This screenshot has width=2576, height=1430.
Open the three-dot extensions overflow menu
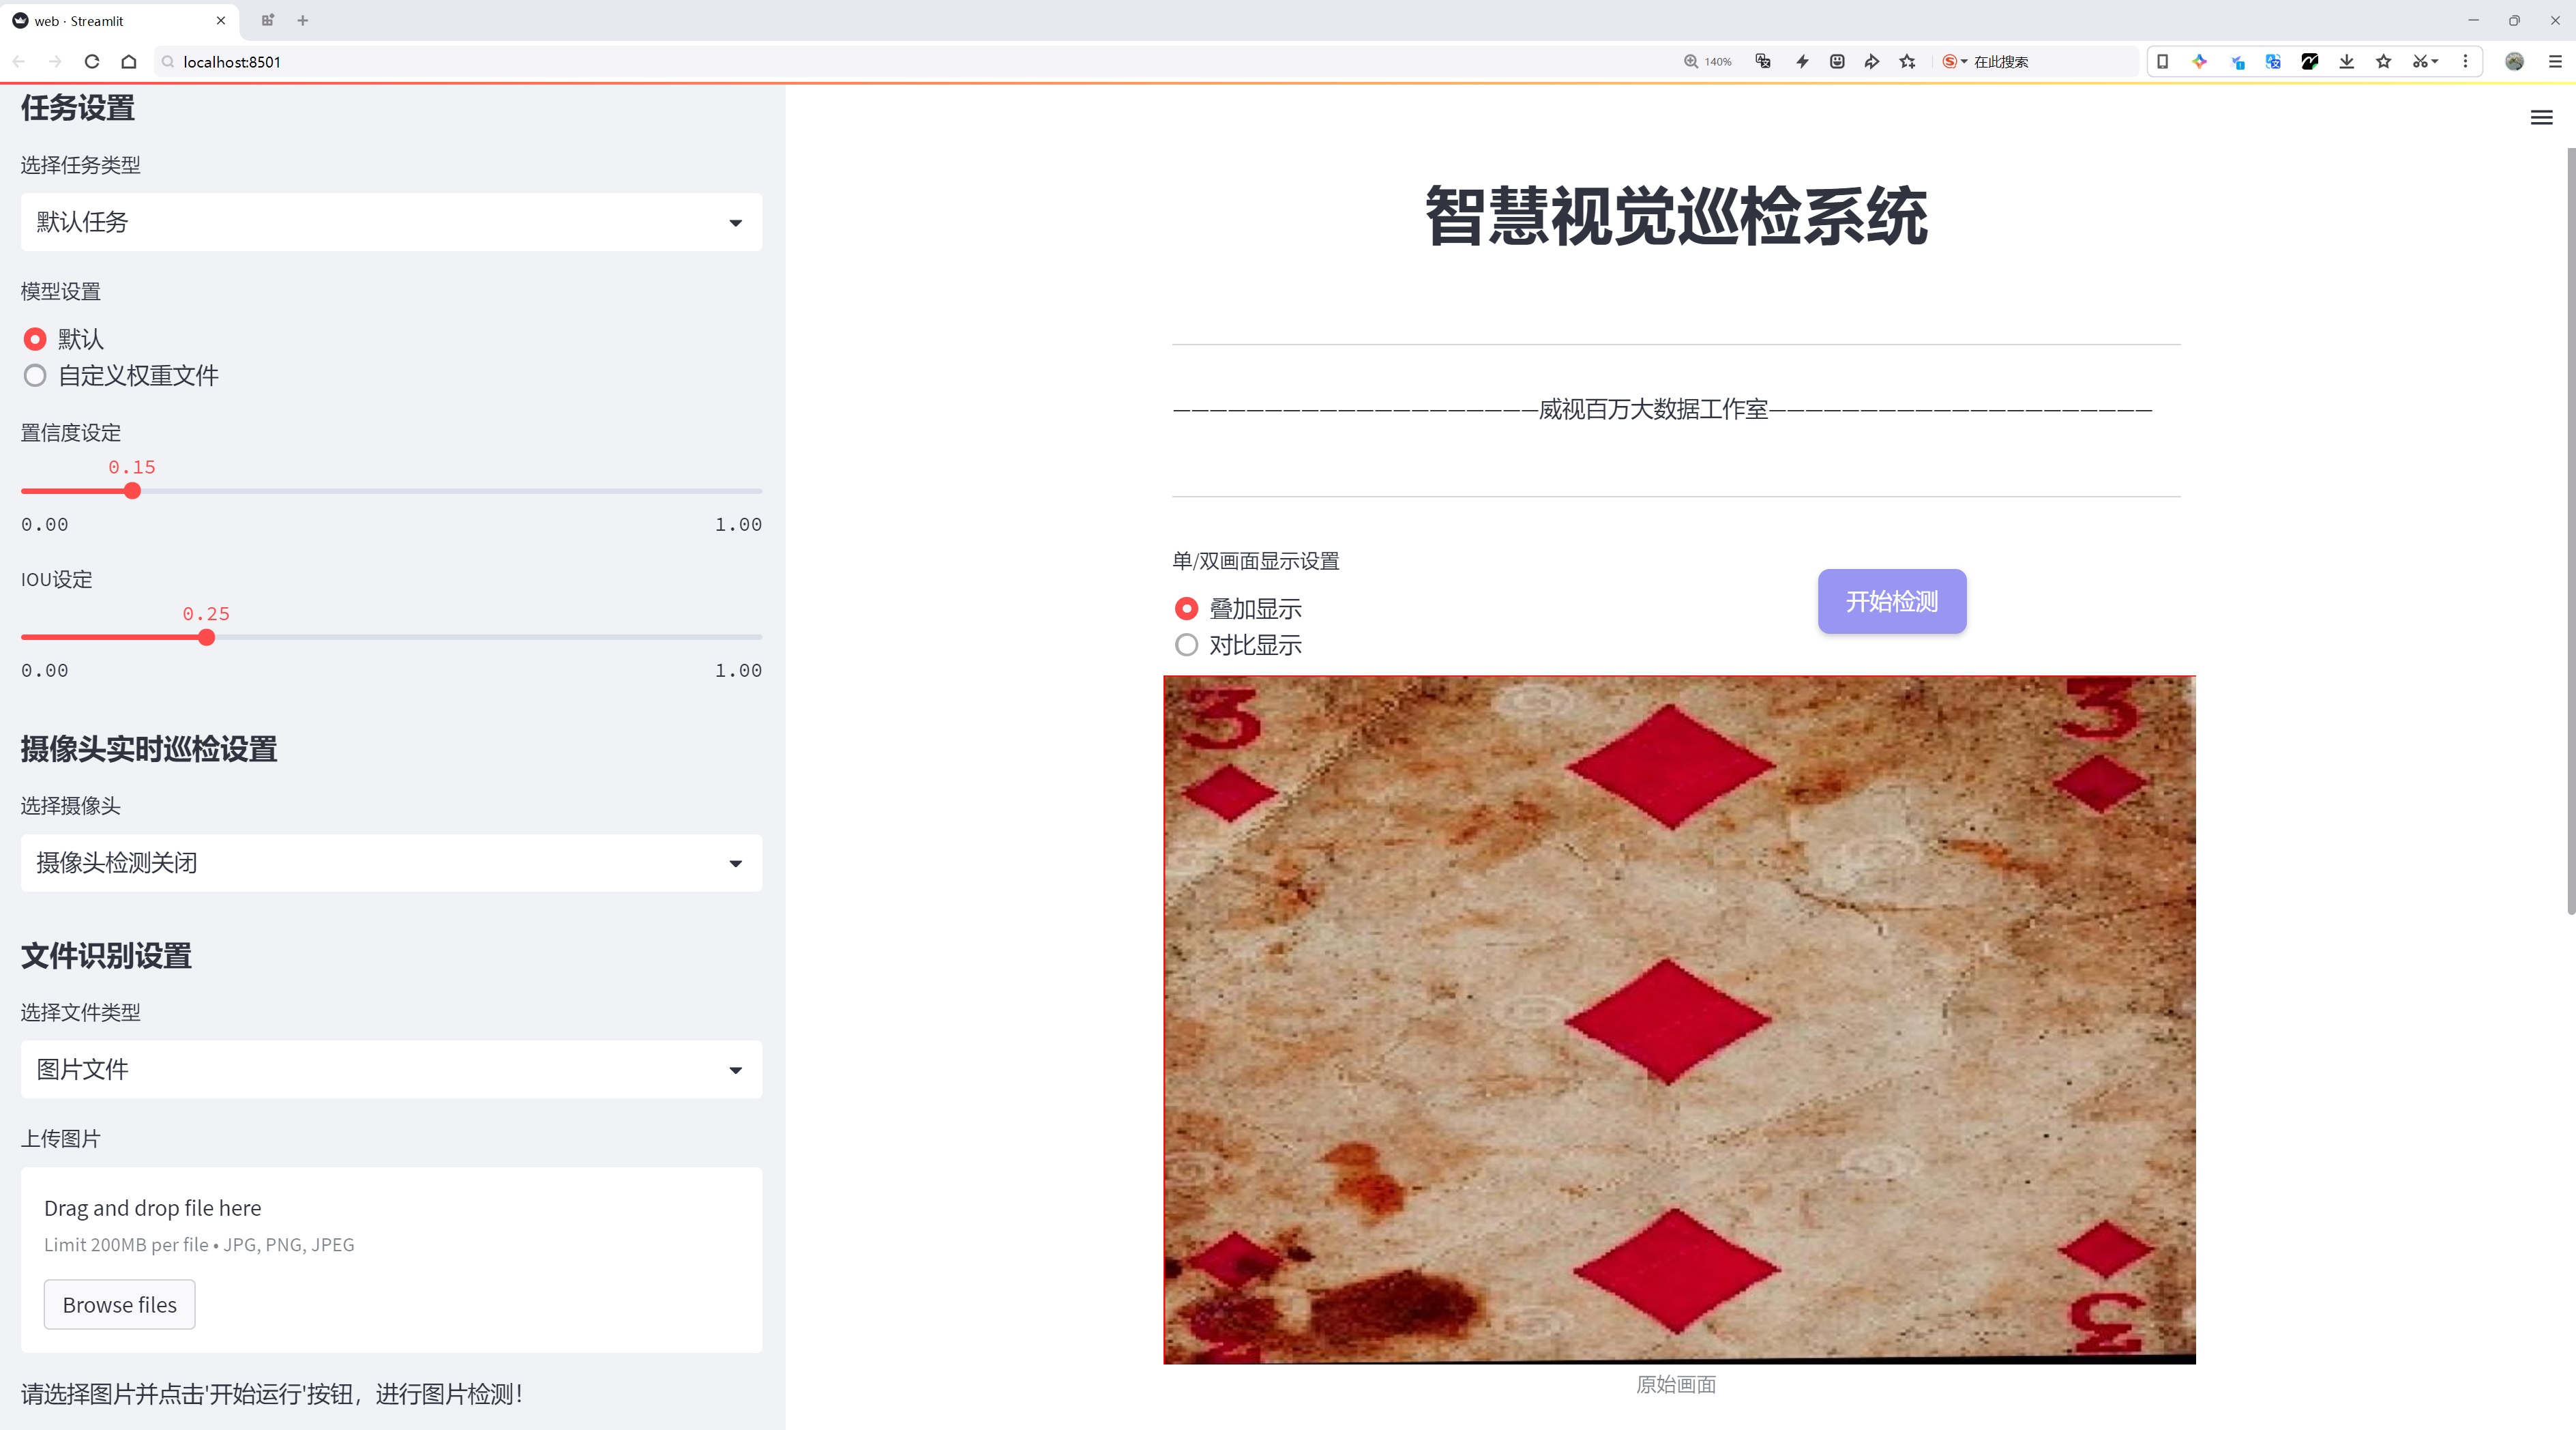tap(2465, 62)
